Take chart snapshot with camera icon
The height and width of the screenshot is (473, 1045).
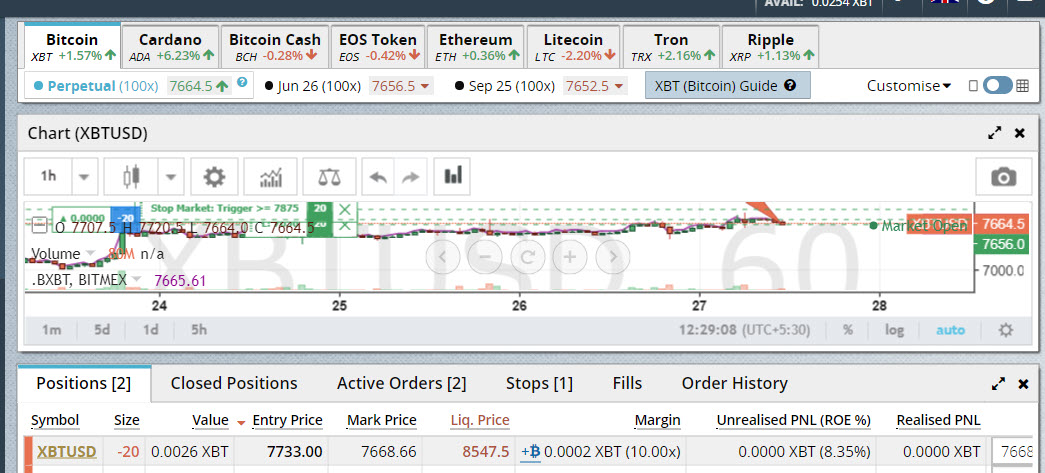pyautogui.click(x=1004, y=177)
